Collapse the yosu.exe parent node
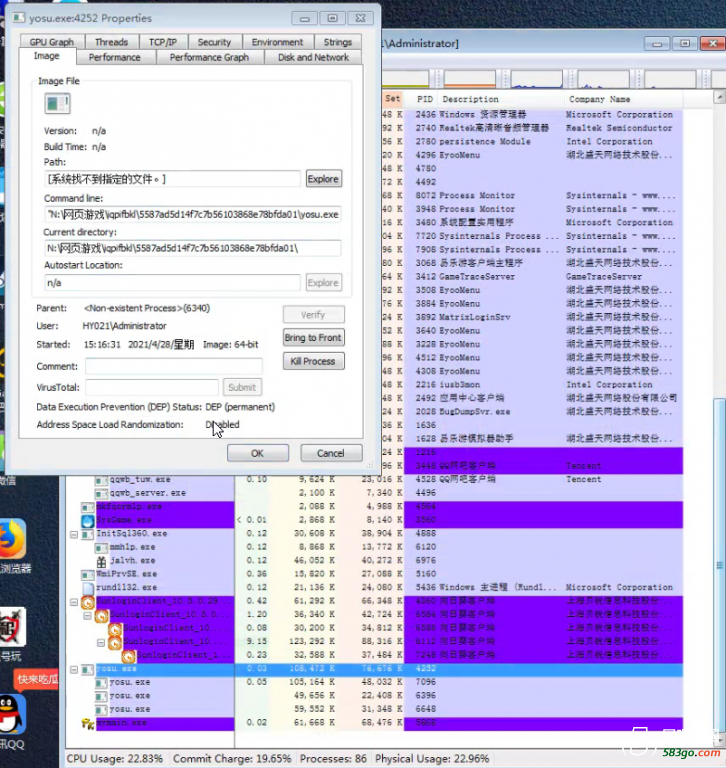 (74, 669)
